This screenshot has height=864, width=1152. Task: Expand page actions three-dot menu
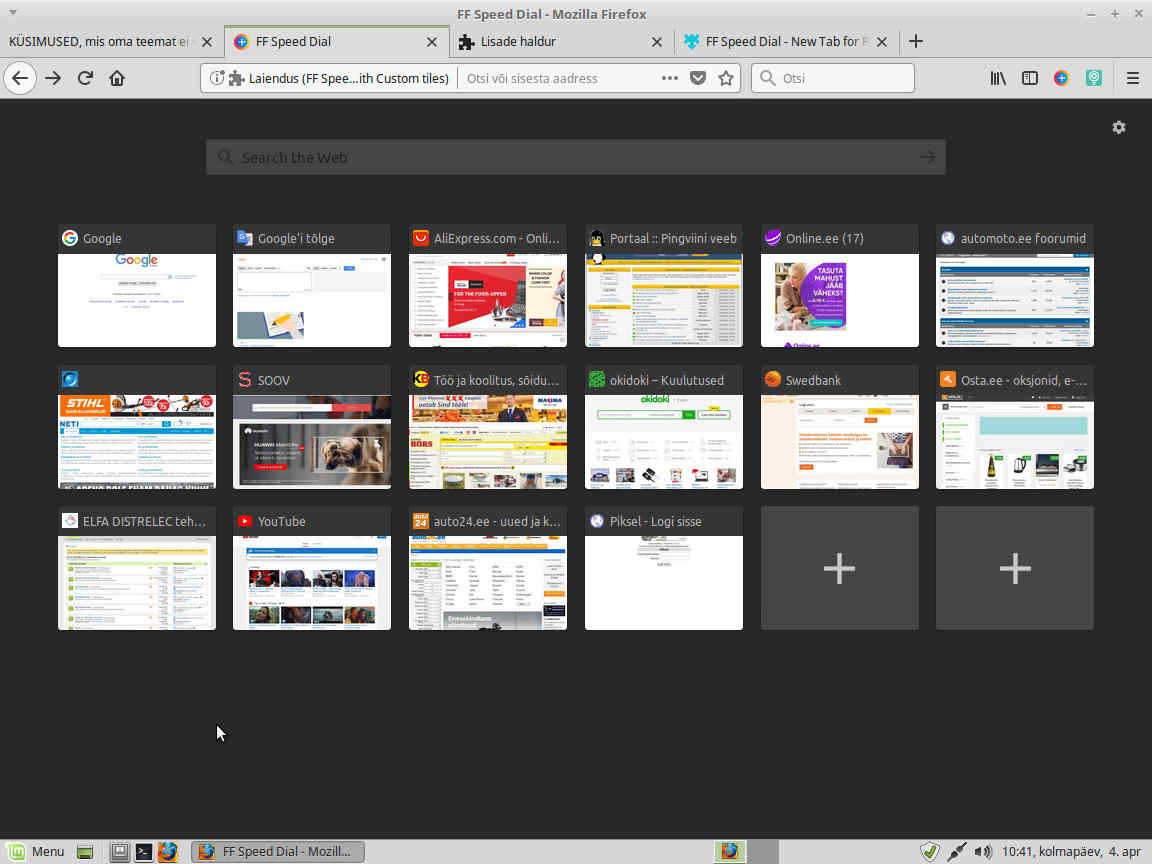coord(669,78)
